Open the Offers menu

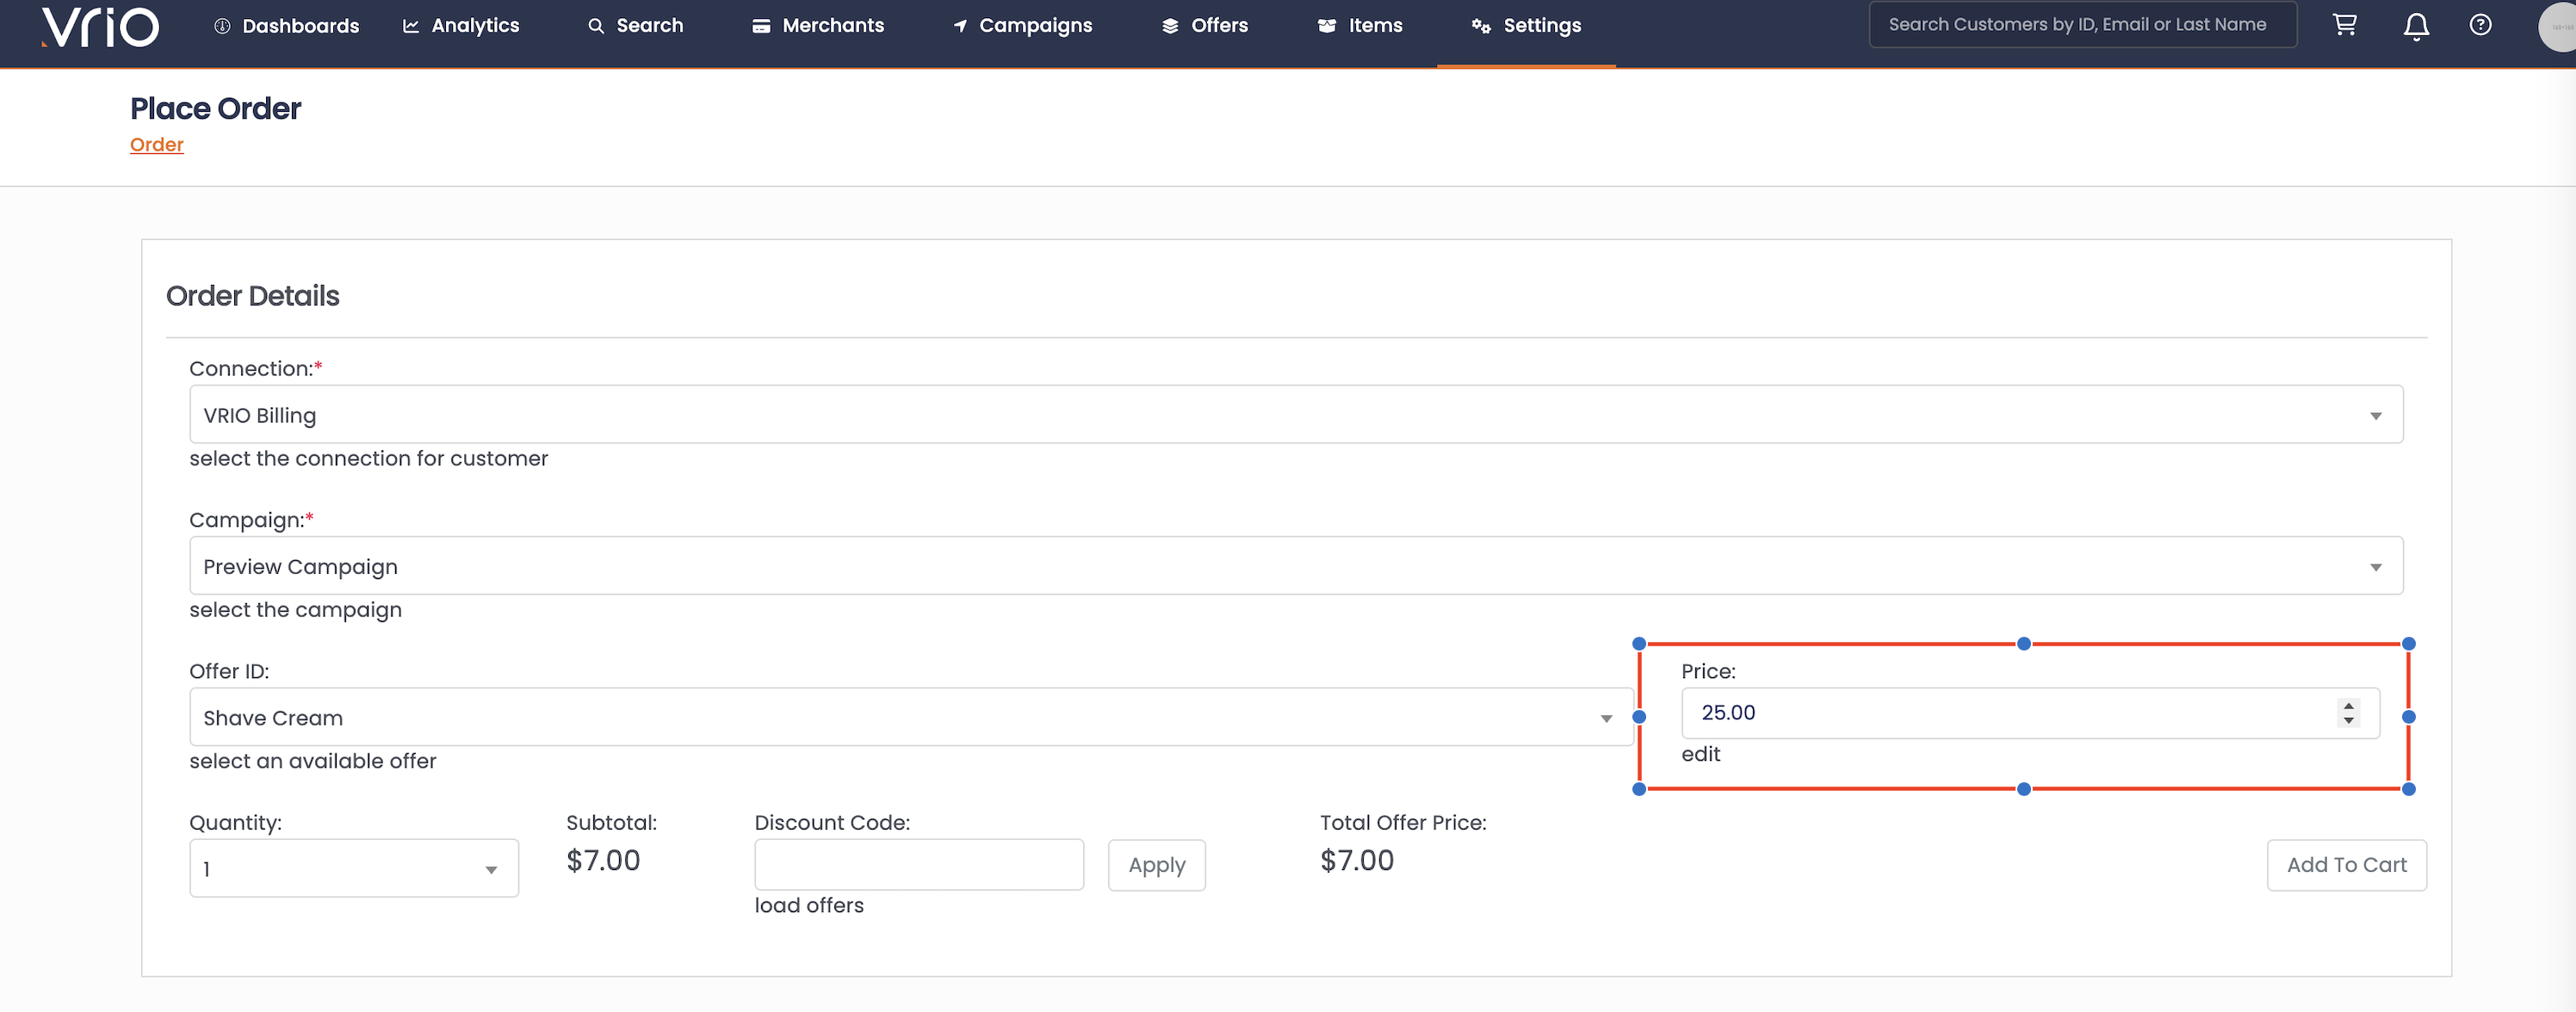1205,26
